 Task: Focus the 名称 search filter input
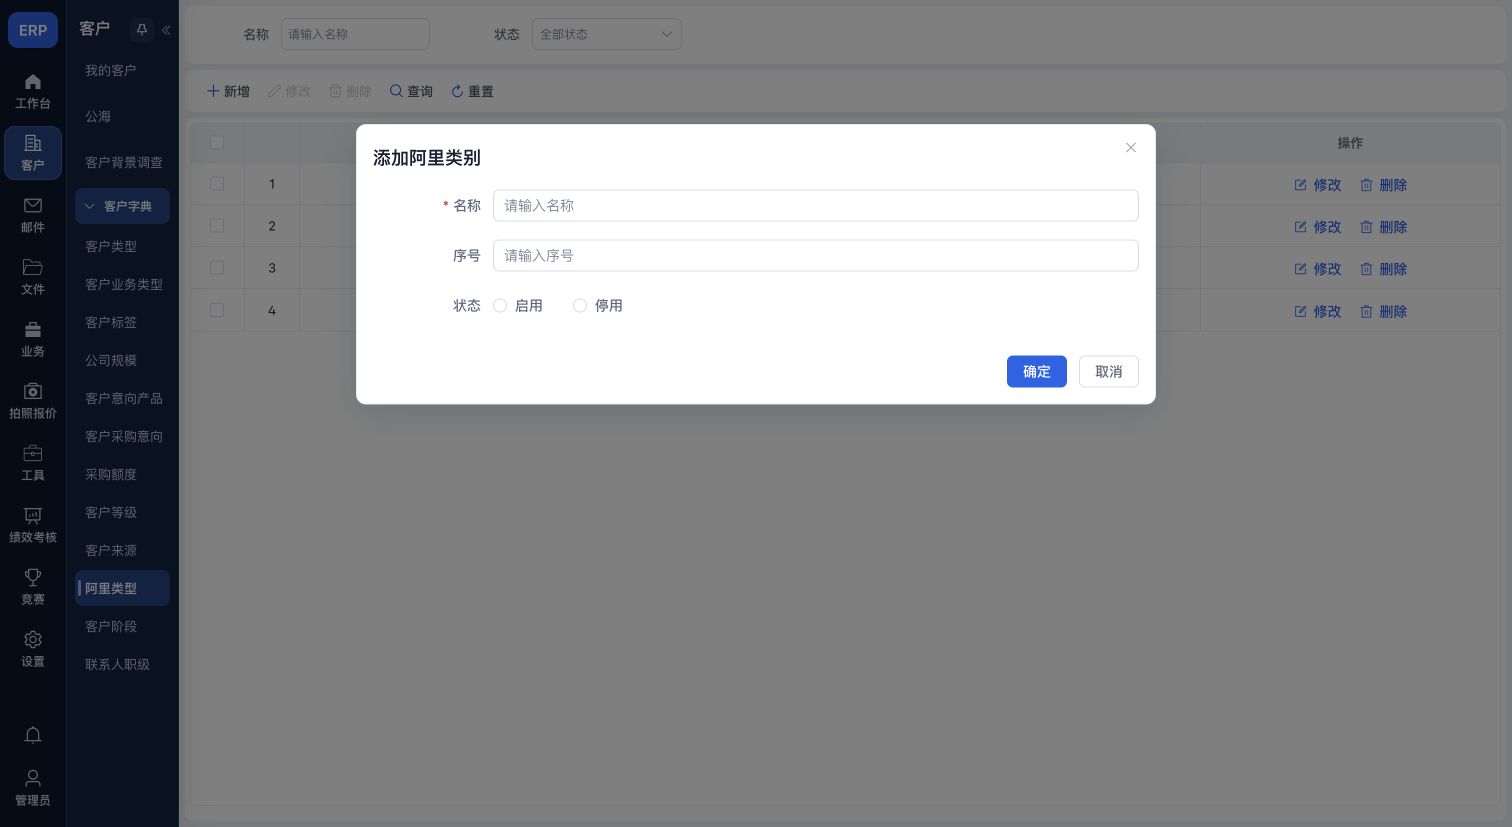[355, 34]
